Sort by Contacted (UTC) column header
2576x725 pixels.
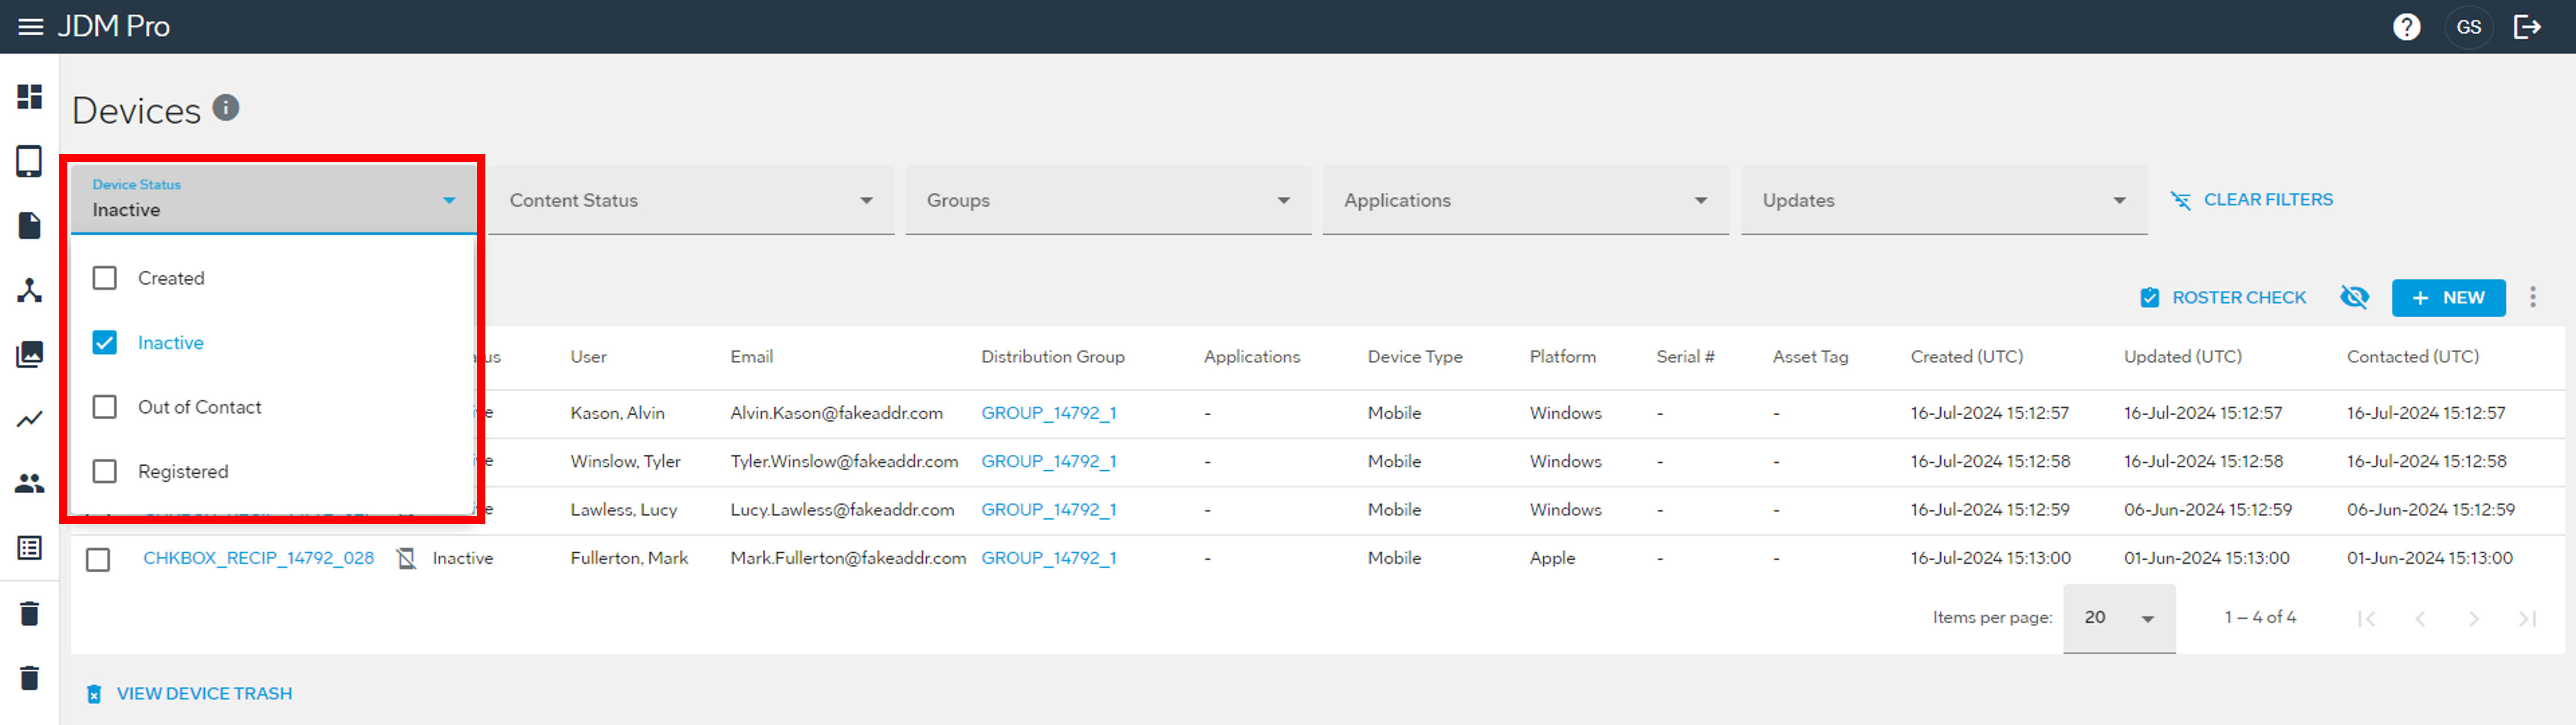[2412, 357]
